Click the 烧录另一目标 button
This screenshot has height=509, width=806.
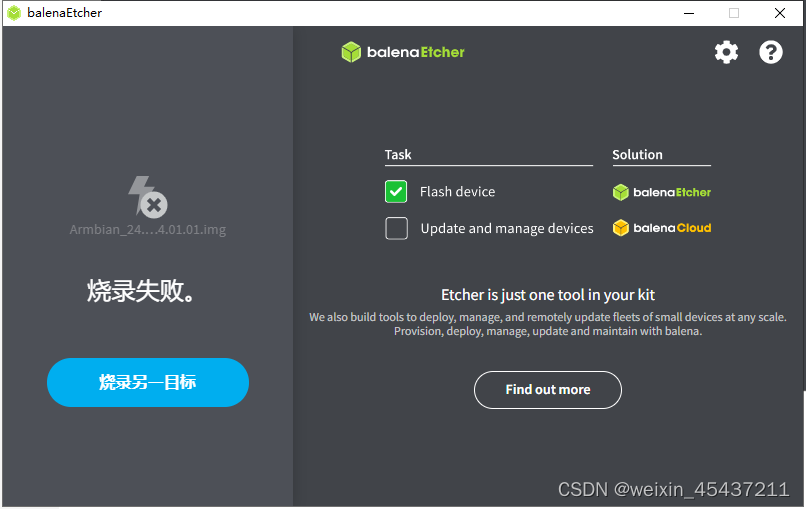(148, 383)
